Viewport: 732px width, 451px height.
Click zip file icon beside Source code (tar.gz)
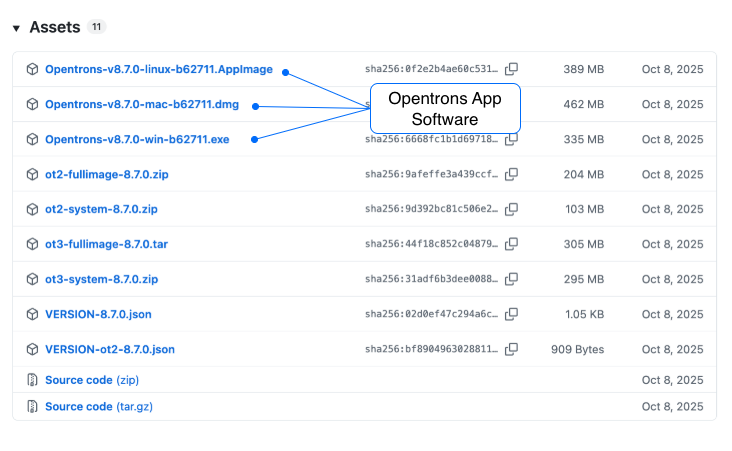tap(32, 407)
